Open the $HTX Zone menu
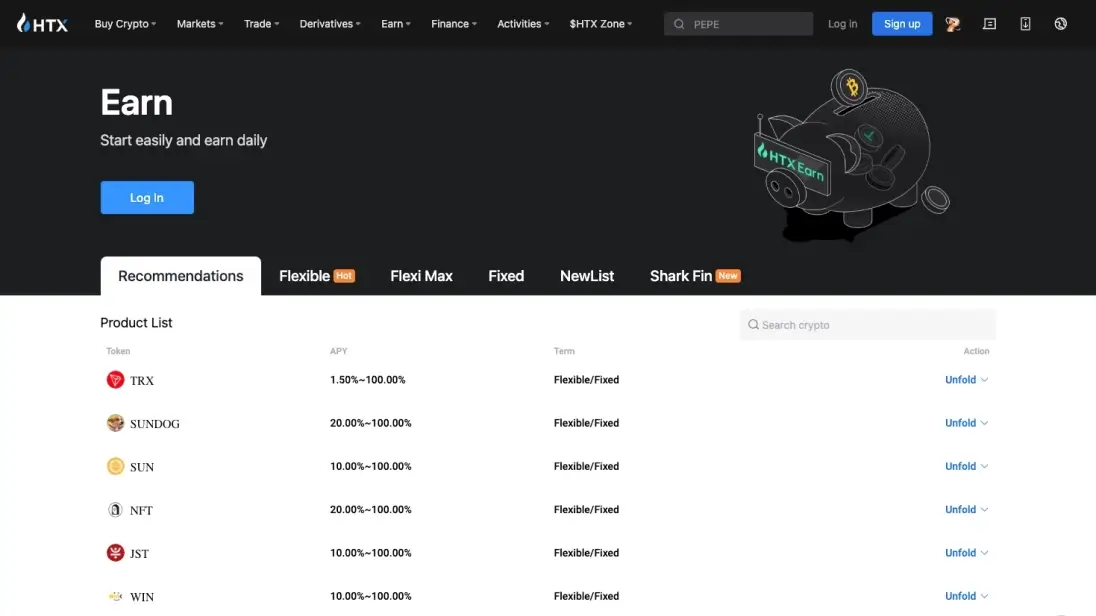The height and width of the screenshot is (616, 1096). (600, 24)
